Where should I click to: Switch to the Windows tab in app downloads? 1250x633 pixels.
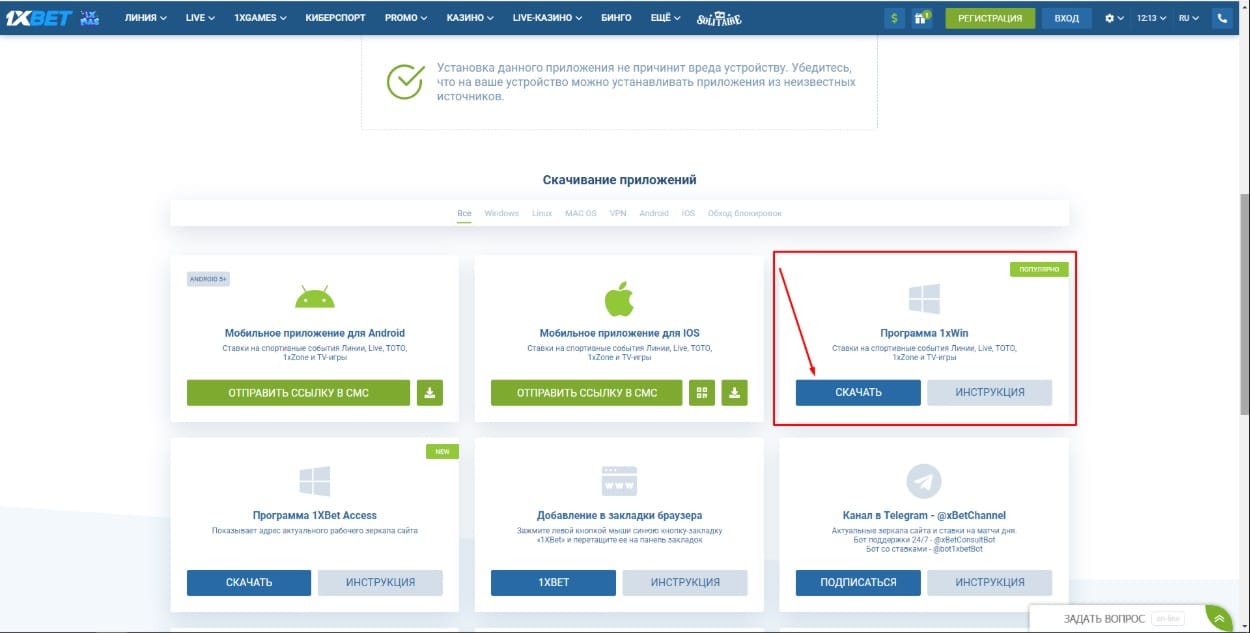(500, 212)
